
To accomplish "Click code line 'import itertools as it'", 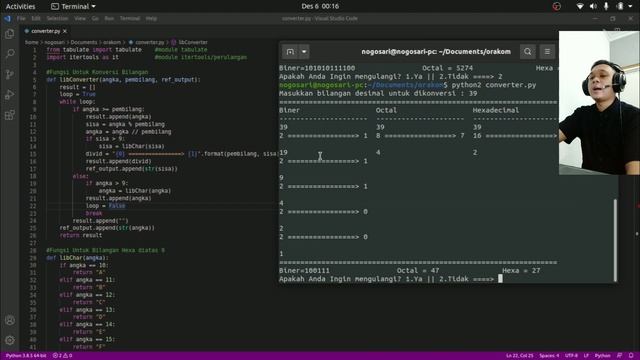I will coord(82,57).
